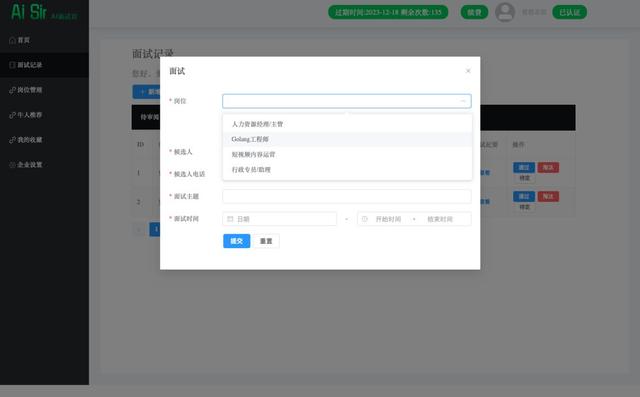Viewport: 640px width, 397px height.
Task: Go to 牛人推荐 in sidebar
Action: click(x=44, y=115)
